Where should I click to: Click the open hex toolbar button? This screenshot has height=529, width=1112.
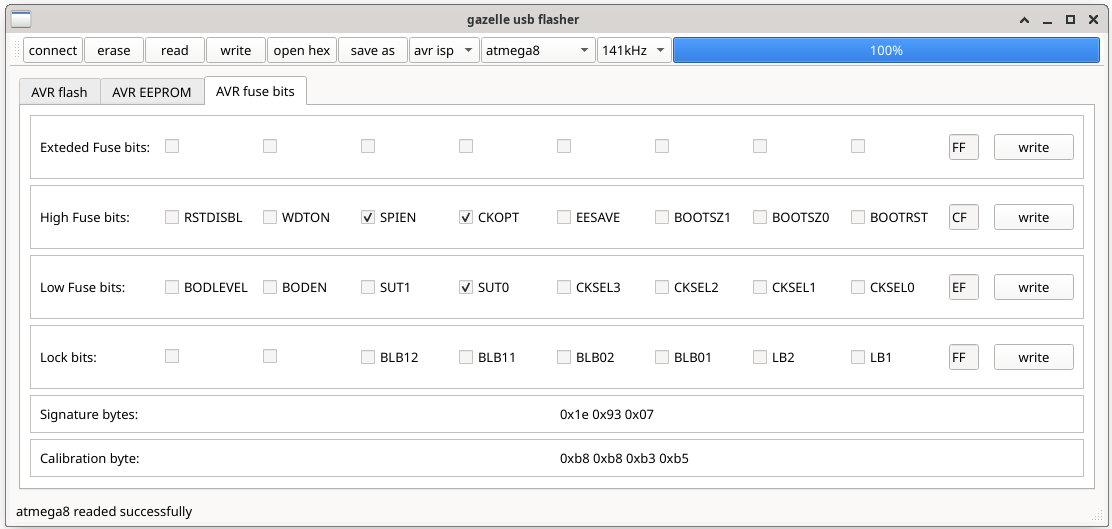point(302,50)
